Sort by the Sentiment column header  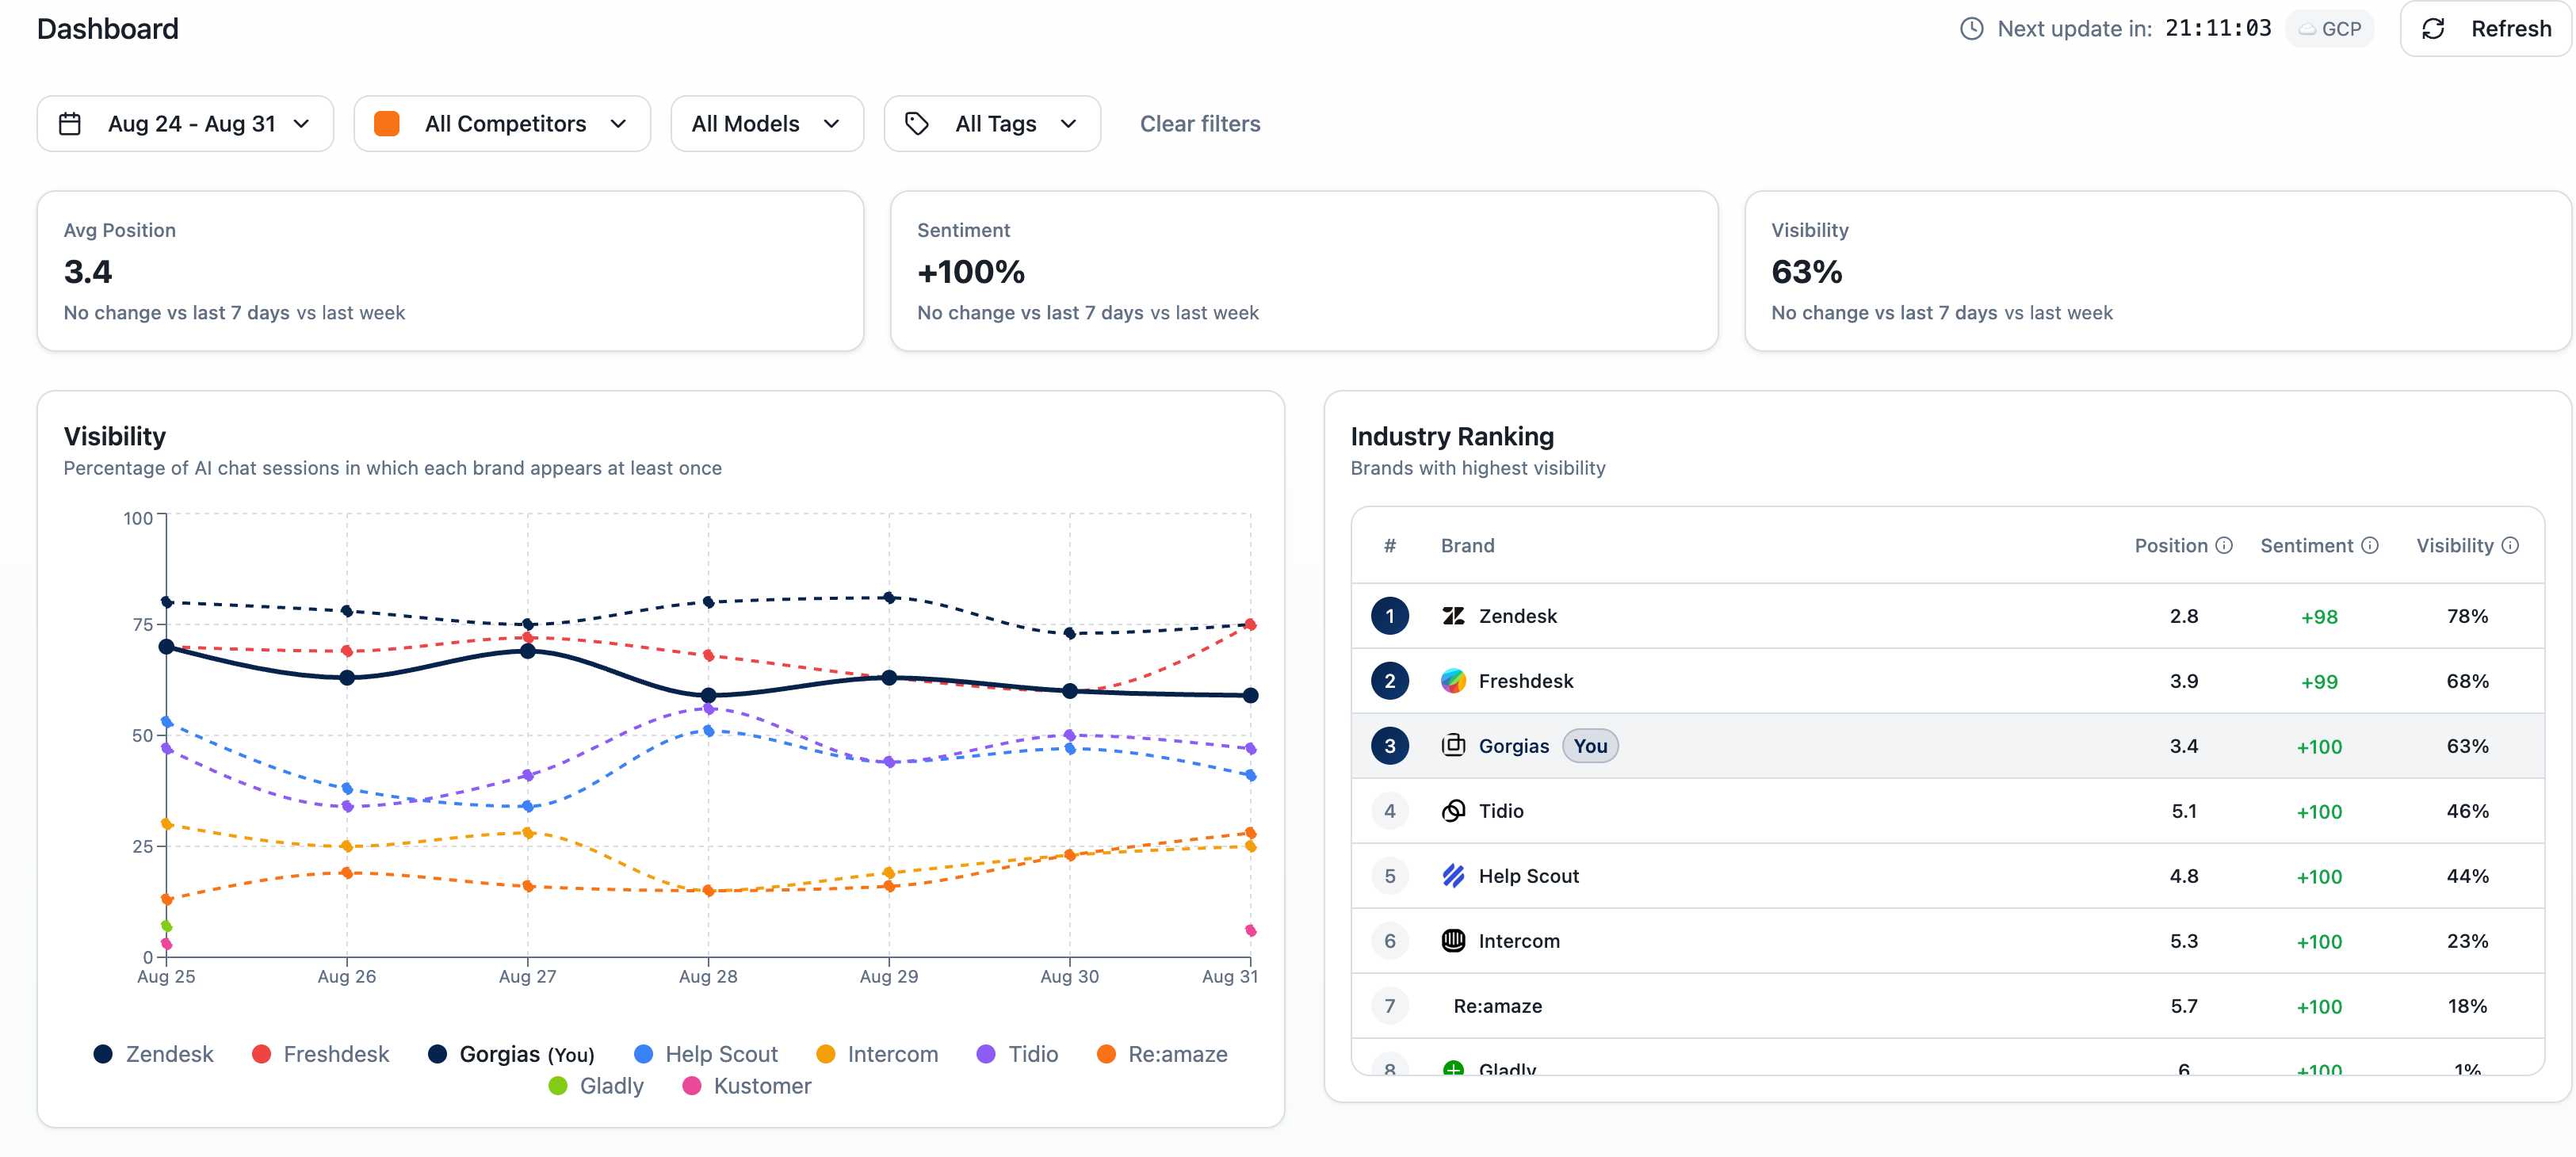tap(2306, 546)
